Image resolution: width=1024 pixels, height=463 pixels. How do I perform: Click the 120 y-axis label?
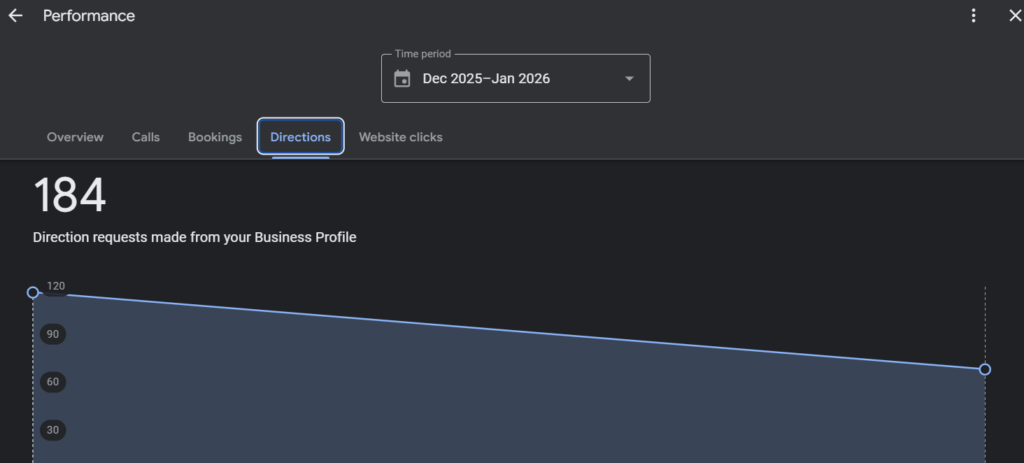56,286
